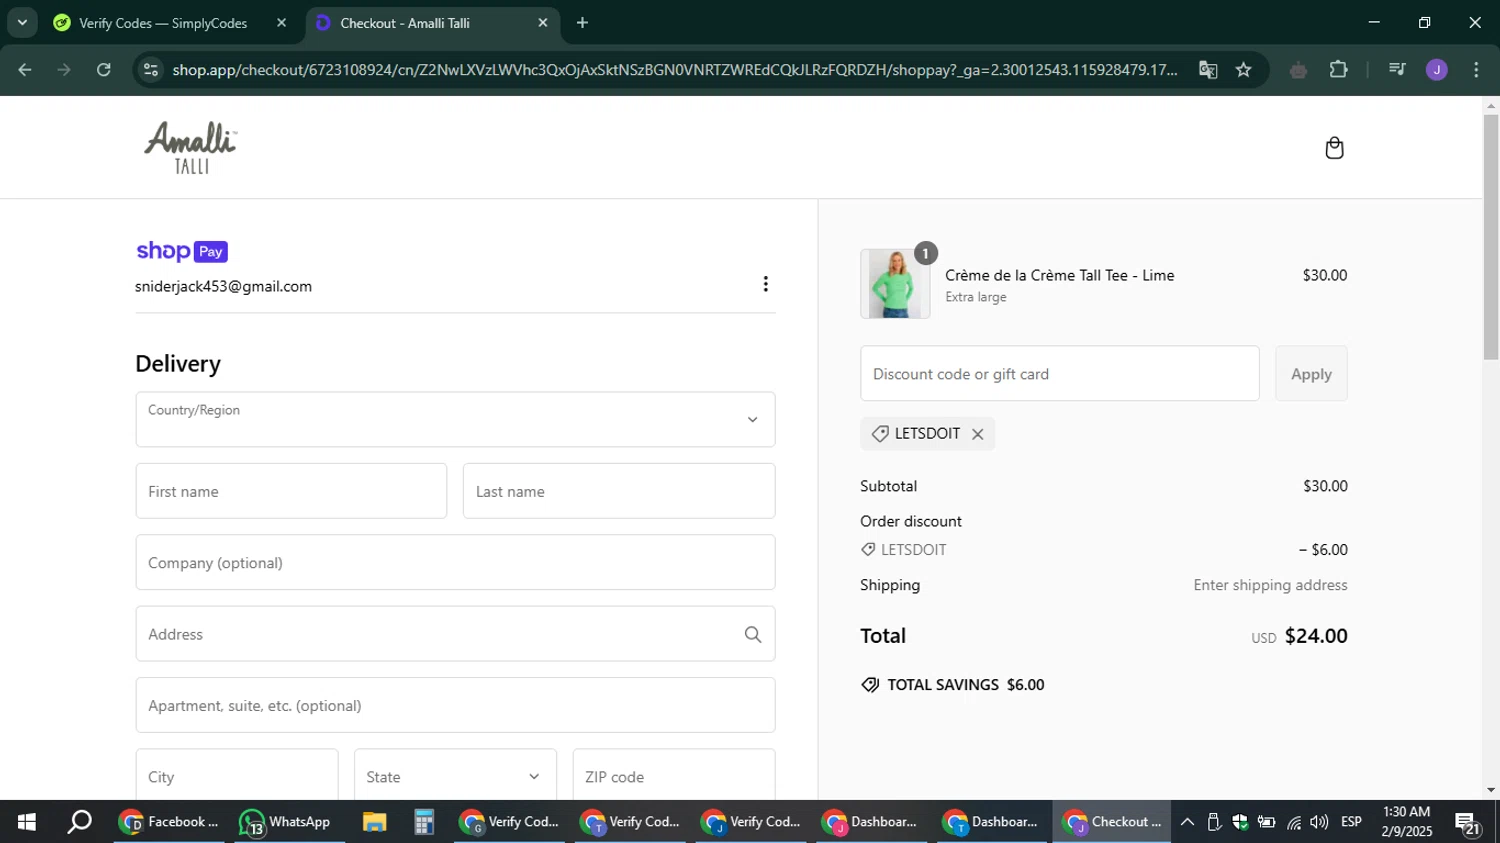Open the shopping bag cart icon
Image resolution: width=1500 pixels, height=843 pixels.
pos(1334,148)
